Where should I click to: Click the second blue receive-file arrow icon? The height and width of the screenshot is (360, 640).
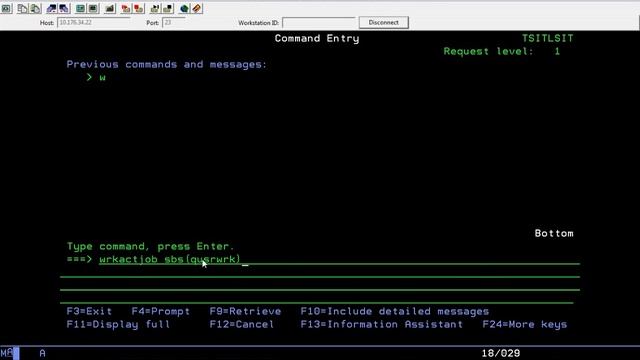64,8
